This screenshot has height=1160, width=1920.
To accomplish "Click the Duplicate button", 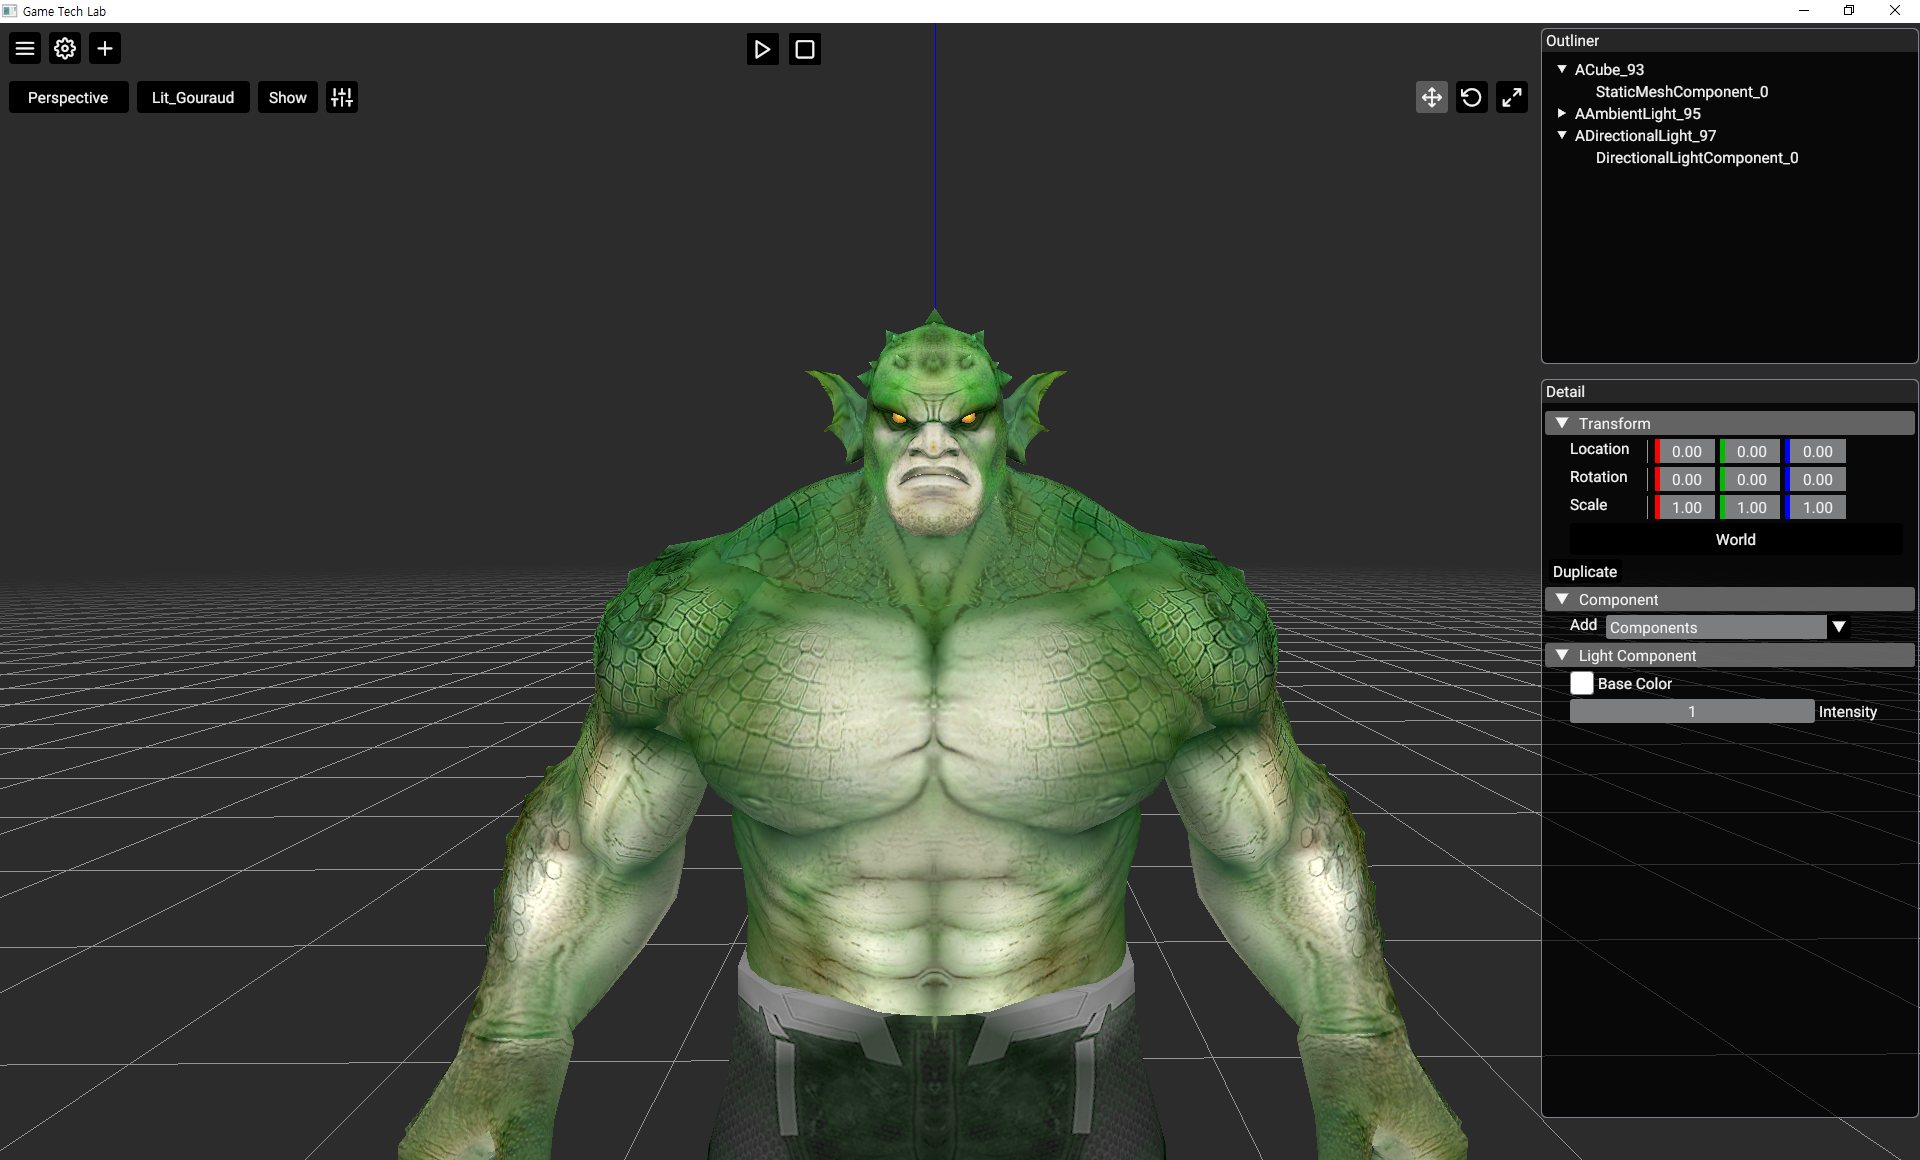I will [1584, 571].
